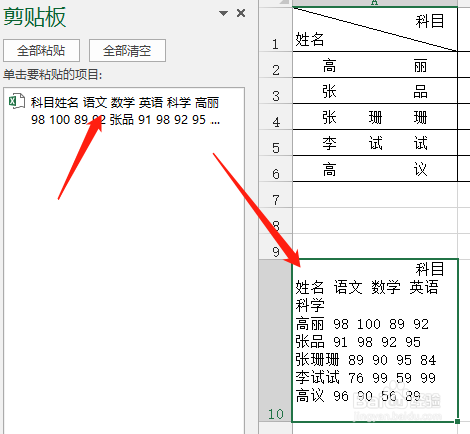Select the cell containing 高 议

(375, 169)
